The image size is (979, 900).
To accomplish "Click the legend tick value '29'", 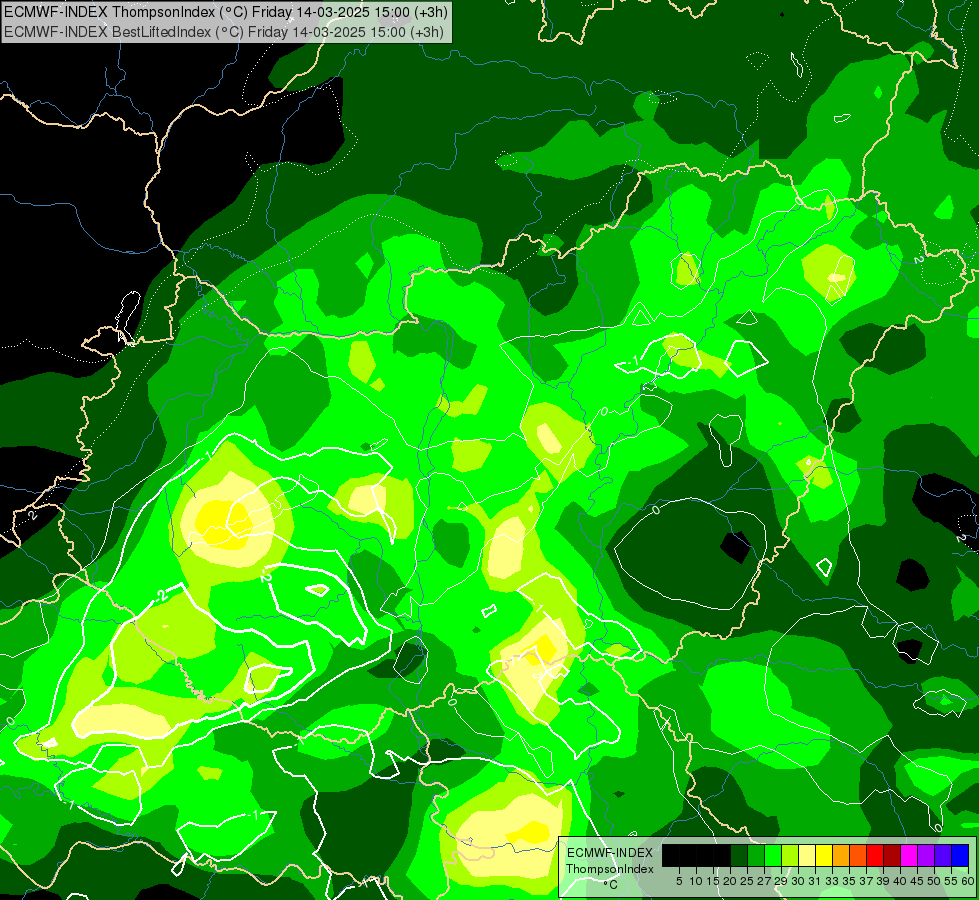I will tap(781, 881).
